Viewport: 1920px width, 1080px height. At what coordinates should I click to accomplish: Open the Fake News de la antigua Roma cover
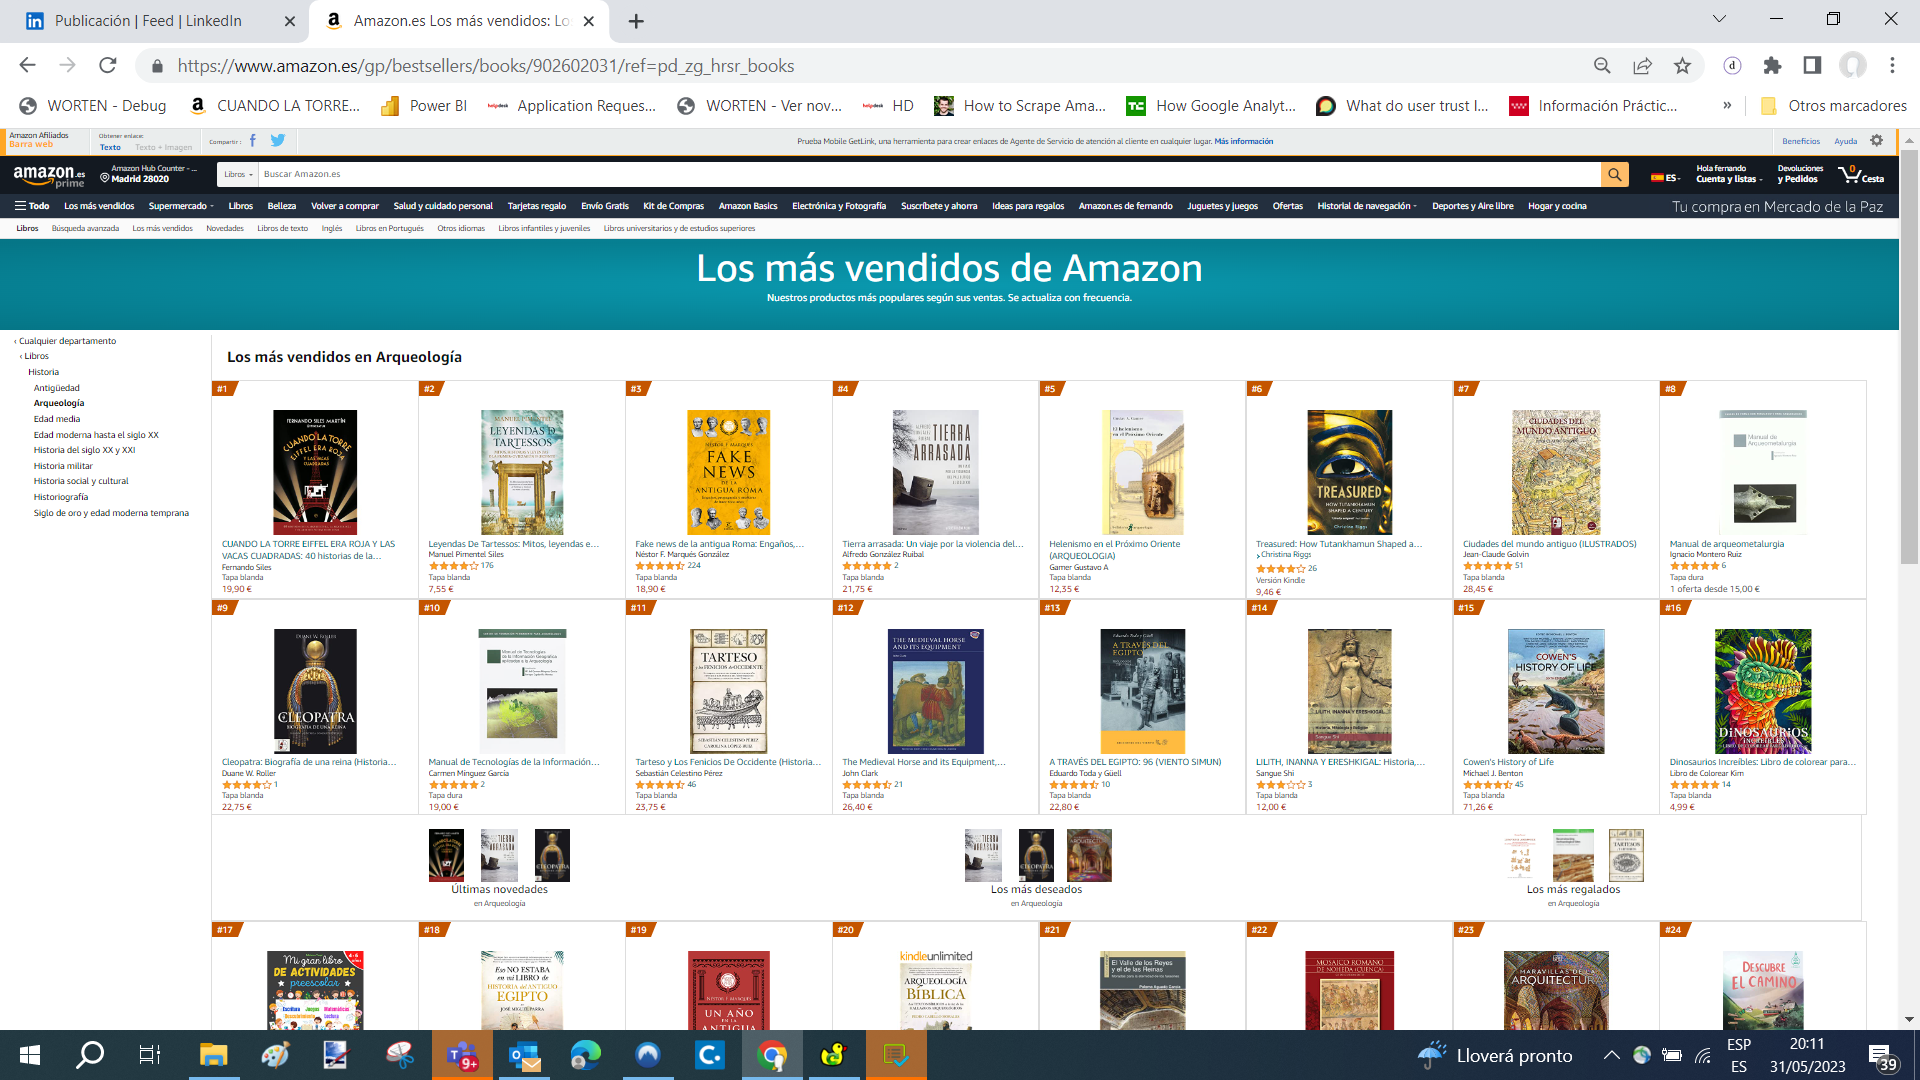click(x=728, y=472)
